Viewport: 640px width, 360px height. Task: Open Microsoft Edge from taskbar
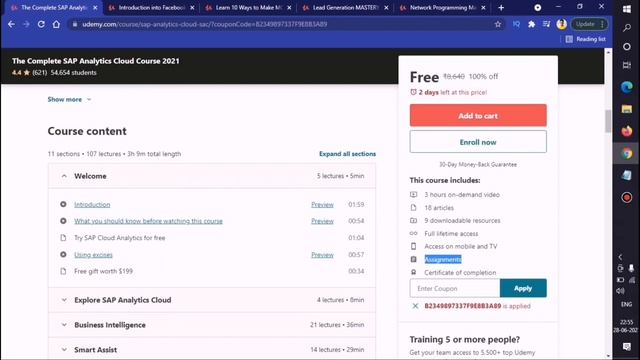(627, 87)
